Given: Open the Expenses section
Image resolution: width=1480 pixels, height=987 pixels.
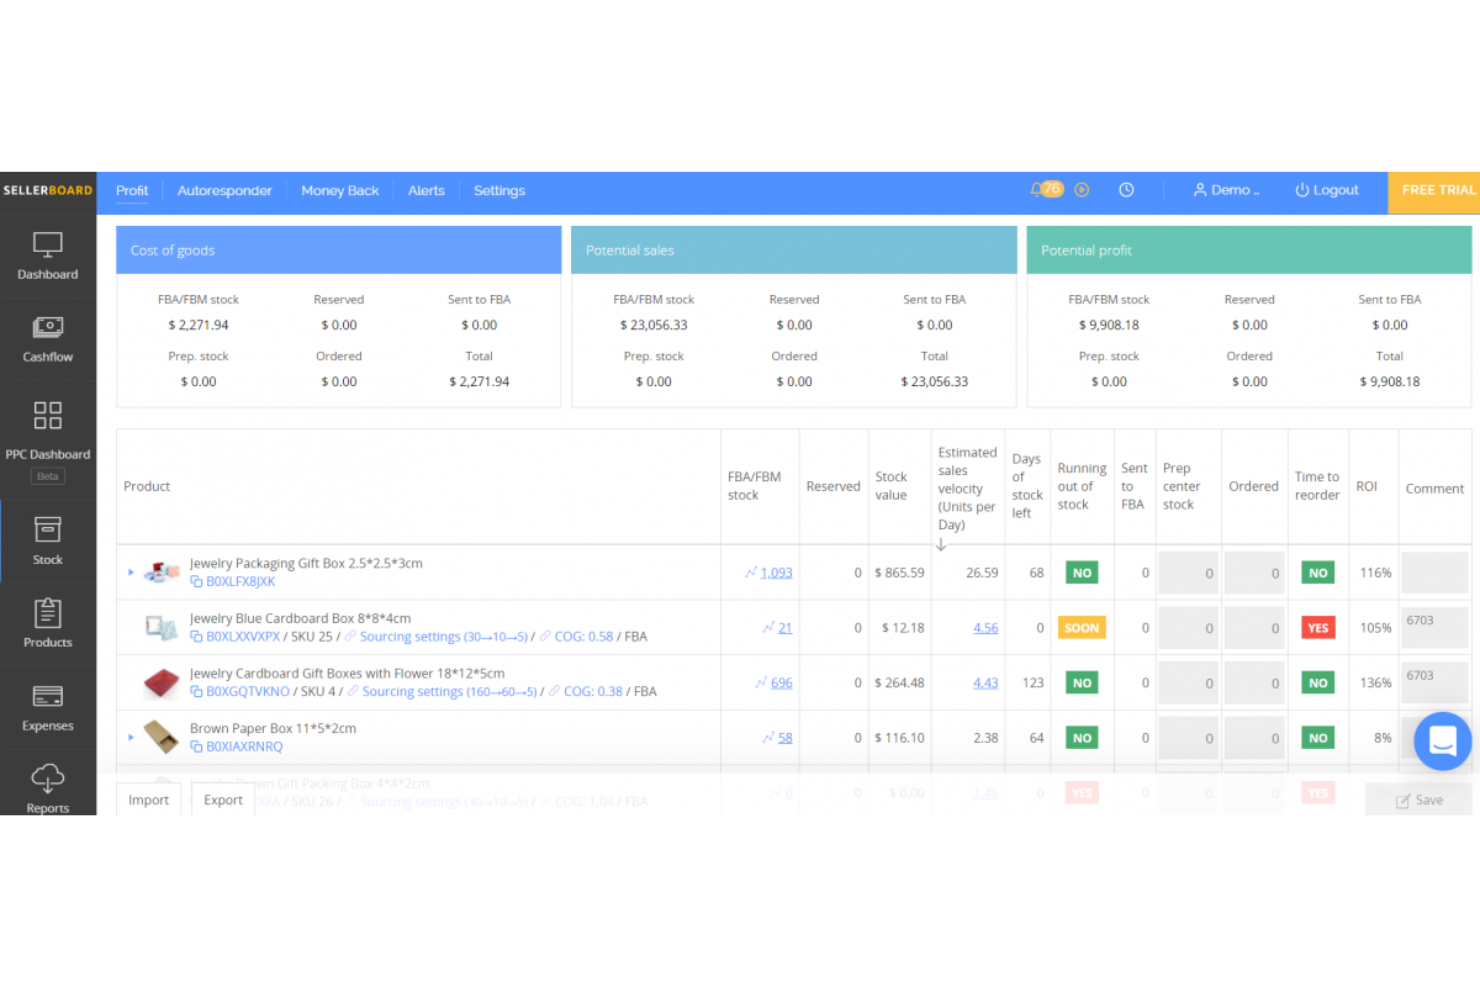Looking at the screenshot, I should [x=47, y=707].
